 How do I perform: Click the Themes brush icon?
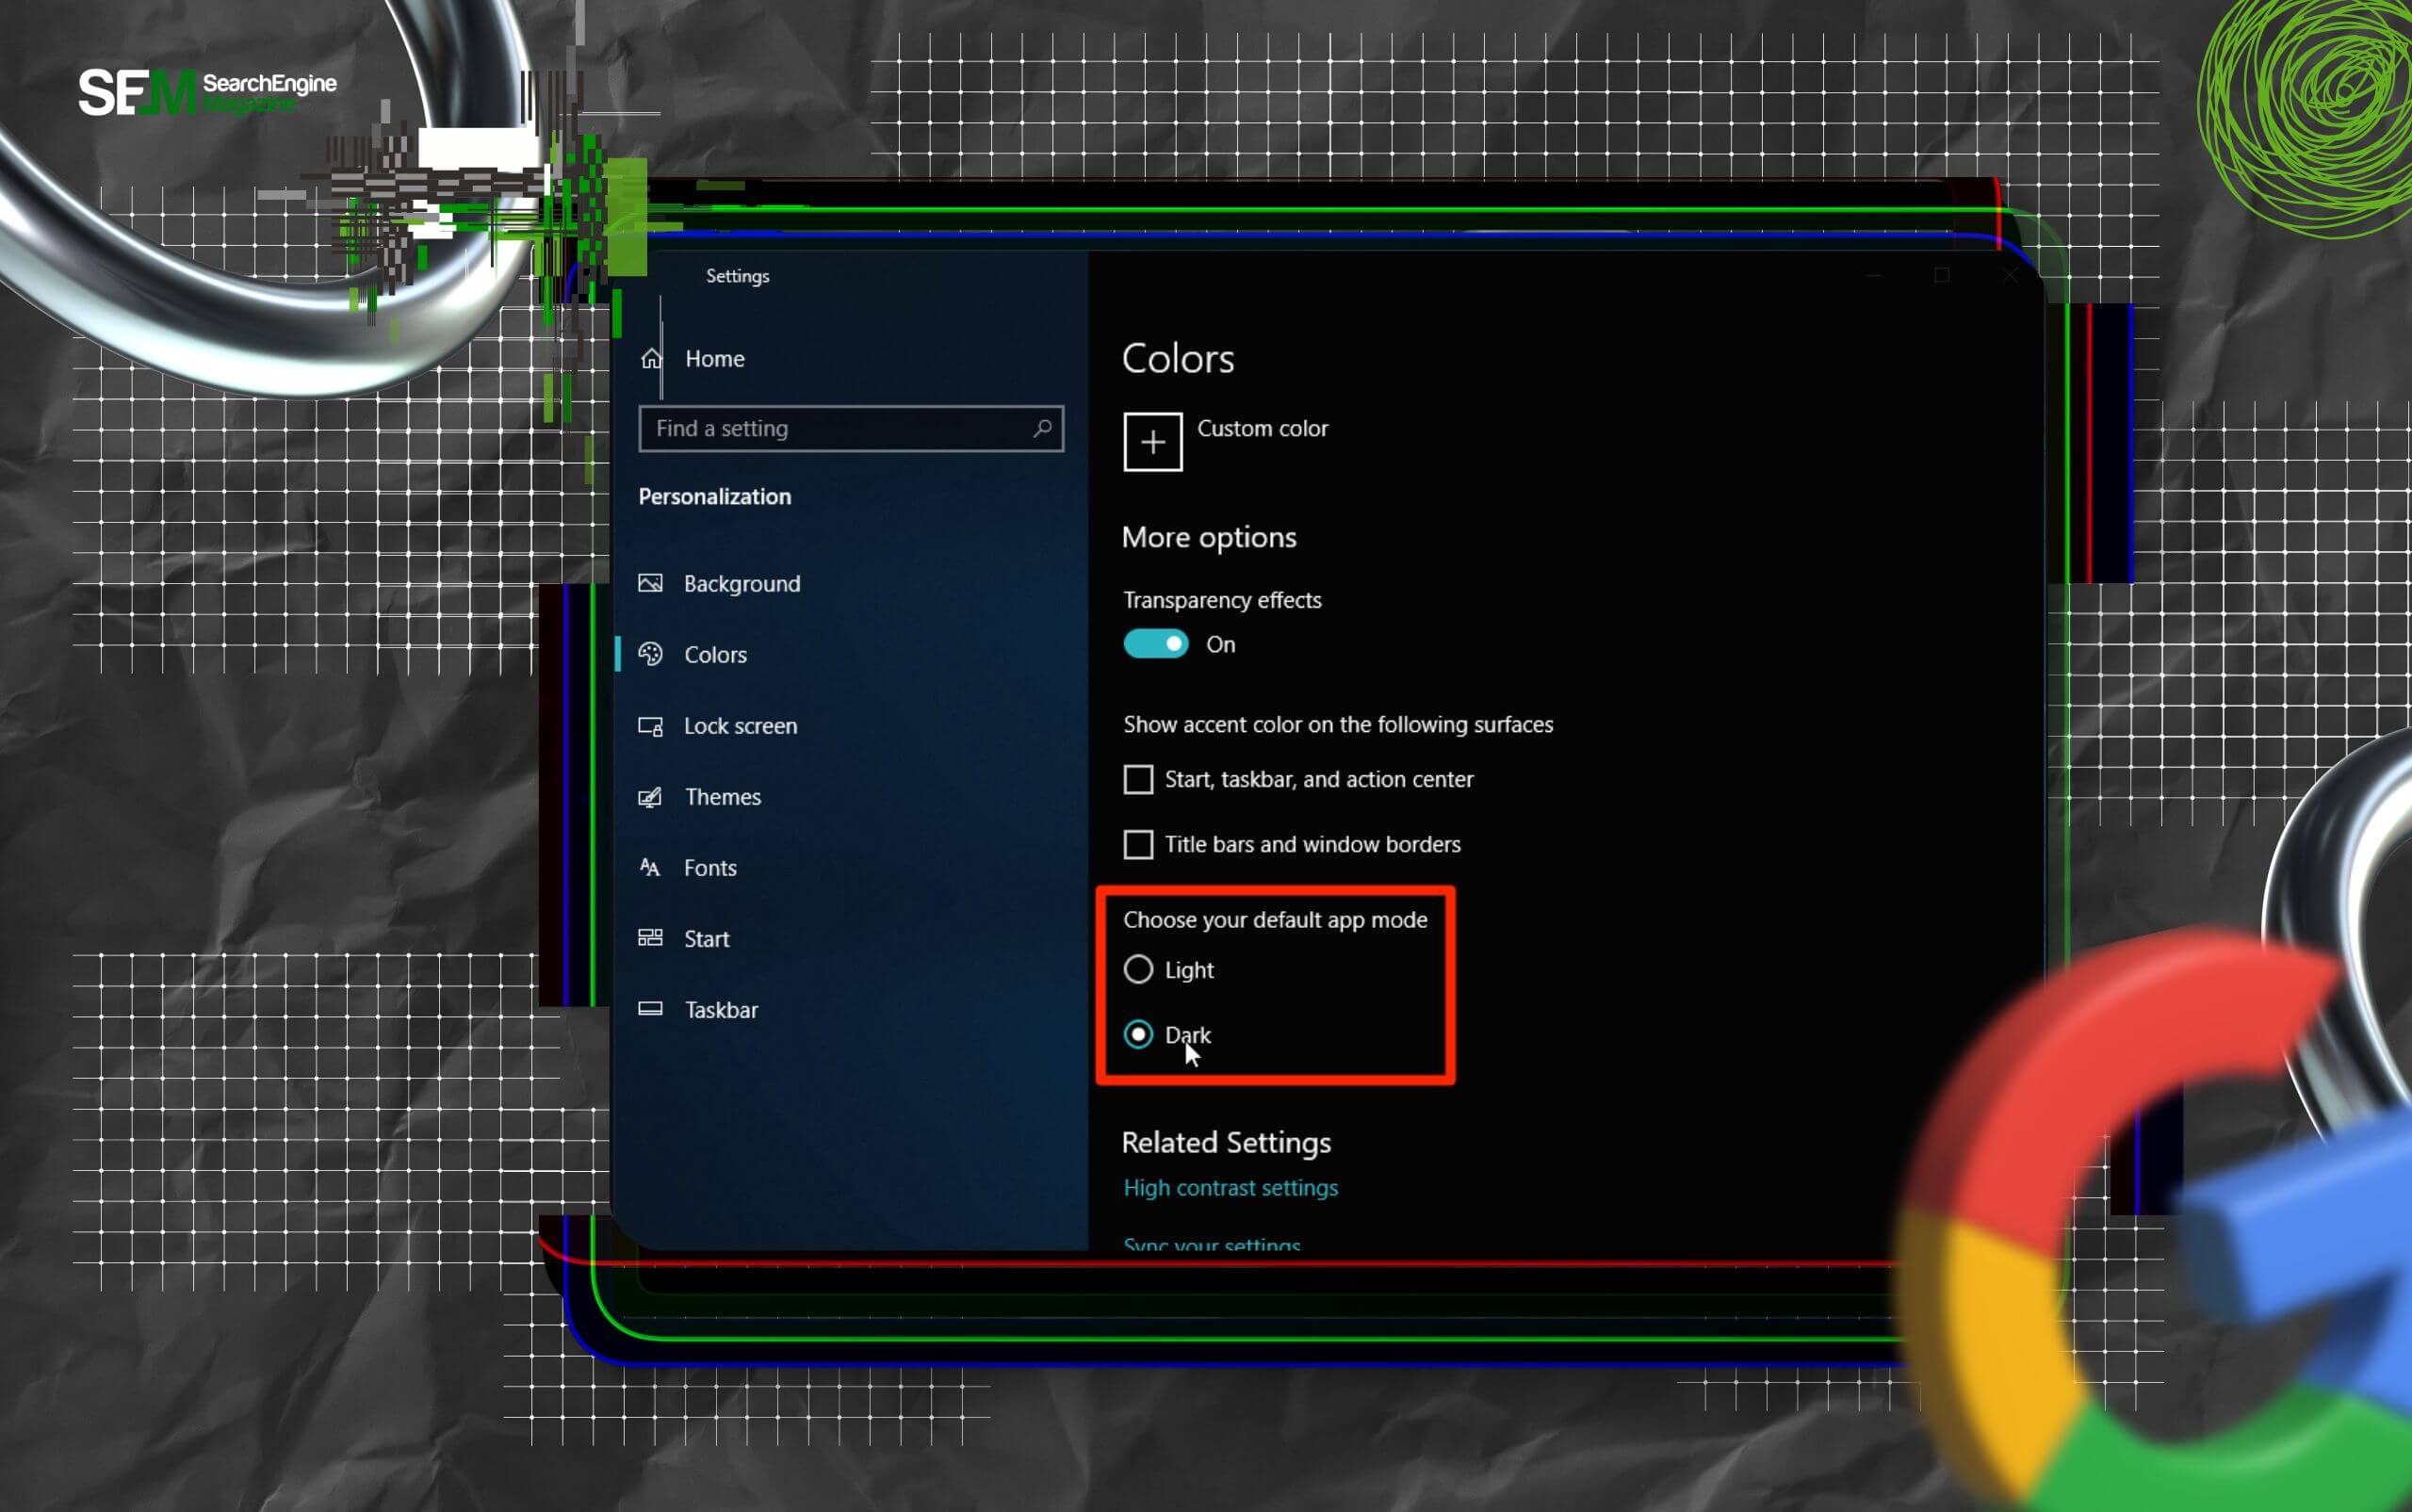pos(650,797)
